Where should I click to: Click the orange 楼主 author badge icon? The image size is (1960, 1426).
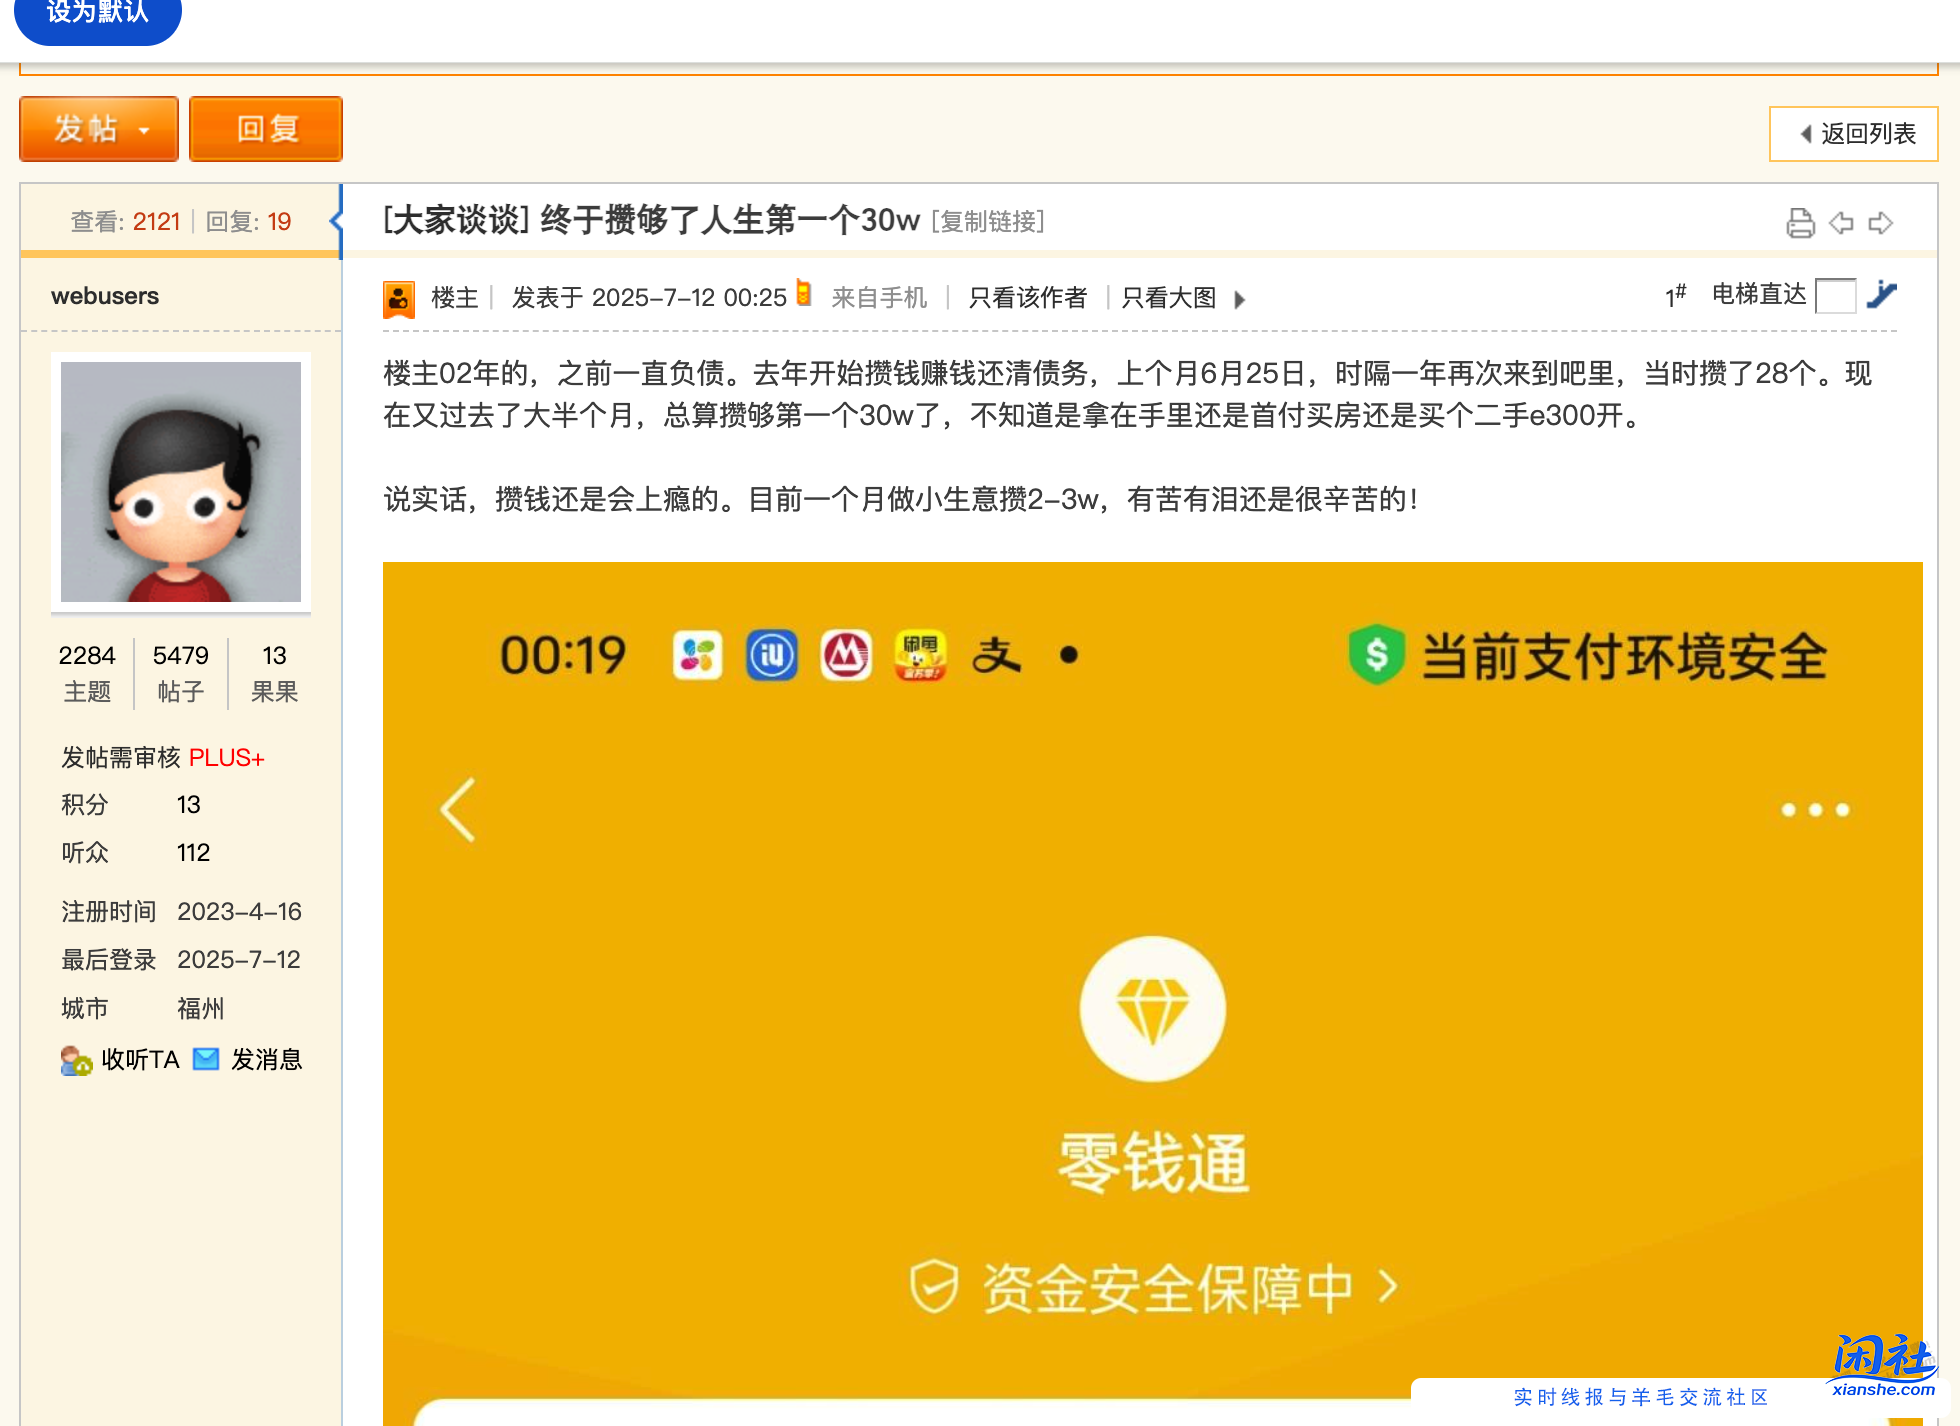pyautogui.click(x=398, y=298)
